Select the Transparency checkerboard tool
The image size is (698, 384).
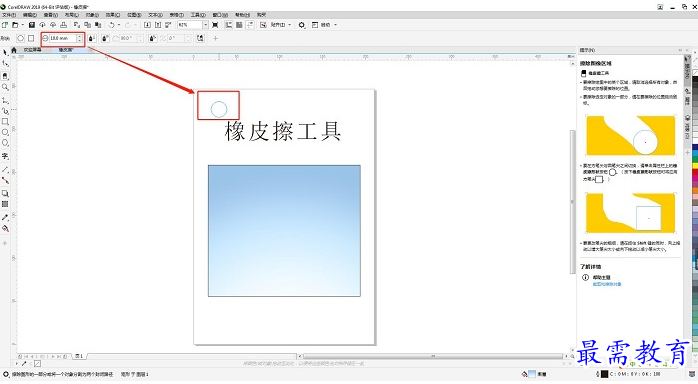tap(5, 204)
